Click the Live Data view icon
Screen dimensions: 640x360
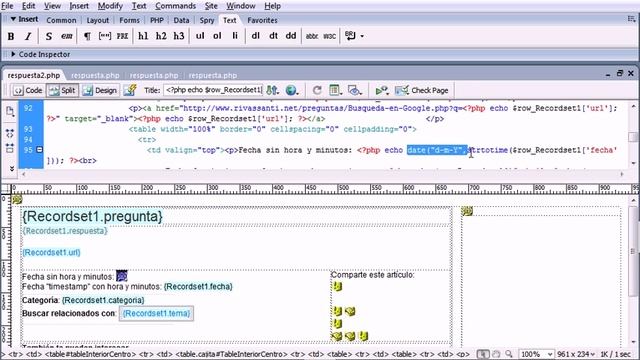(130, 90)
